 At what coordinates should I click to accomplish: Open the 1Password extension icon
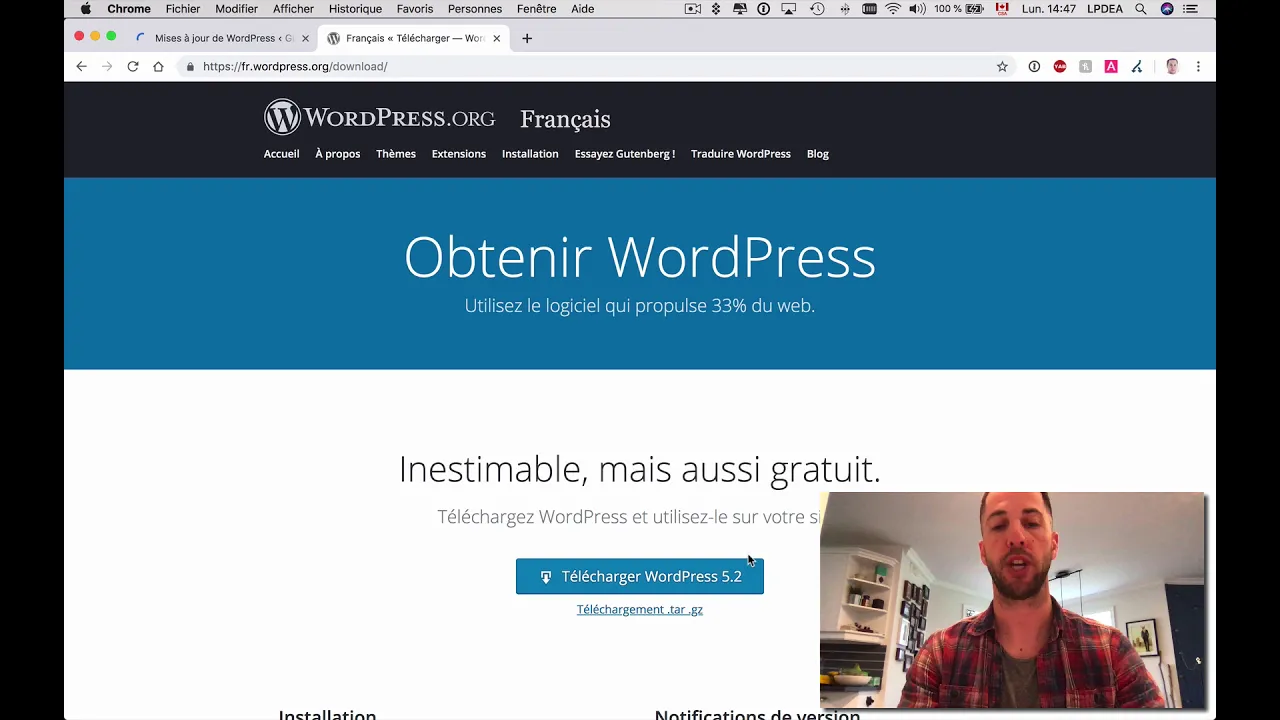click(1034, 66)
